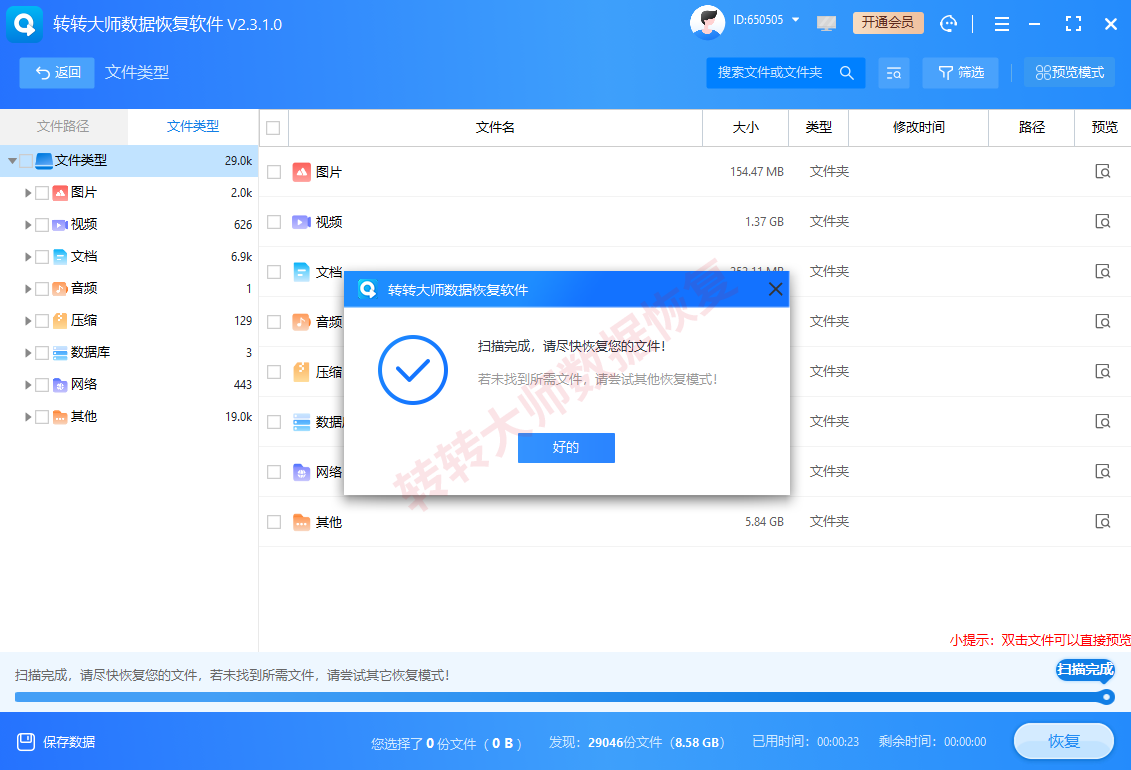Screen dimensions: 1131x770
Task: Sort by the 类型 column header
Action: [819, 128]
